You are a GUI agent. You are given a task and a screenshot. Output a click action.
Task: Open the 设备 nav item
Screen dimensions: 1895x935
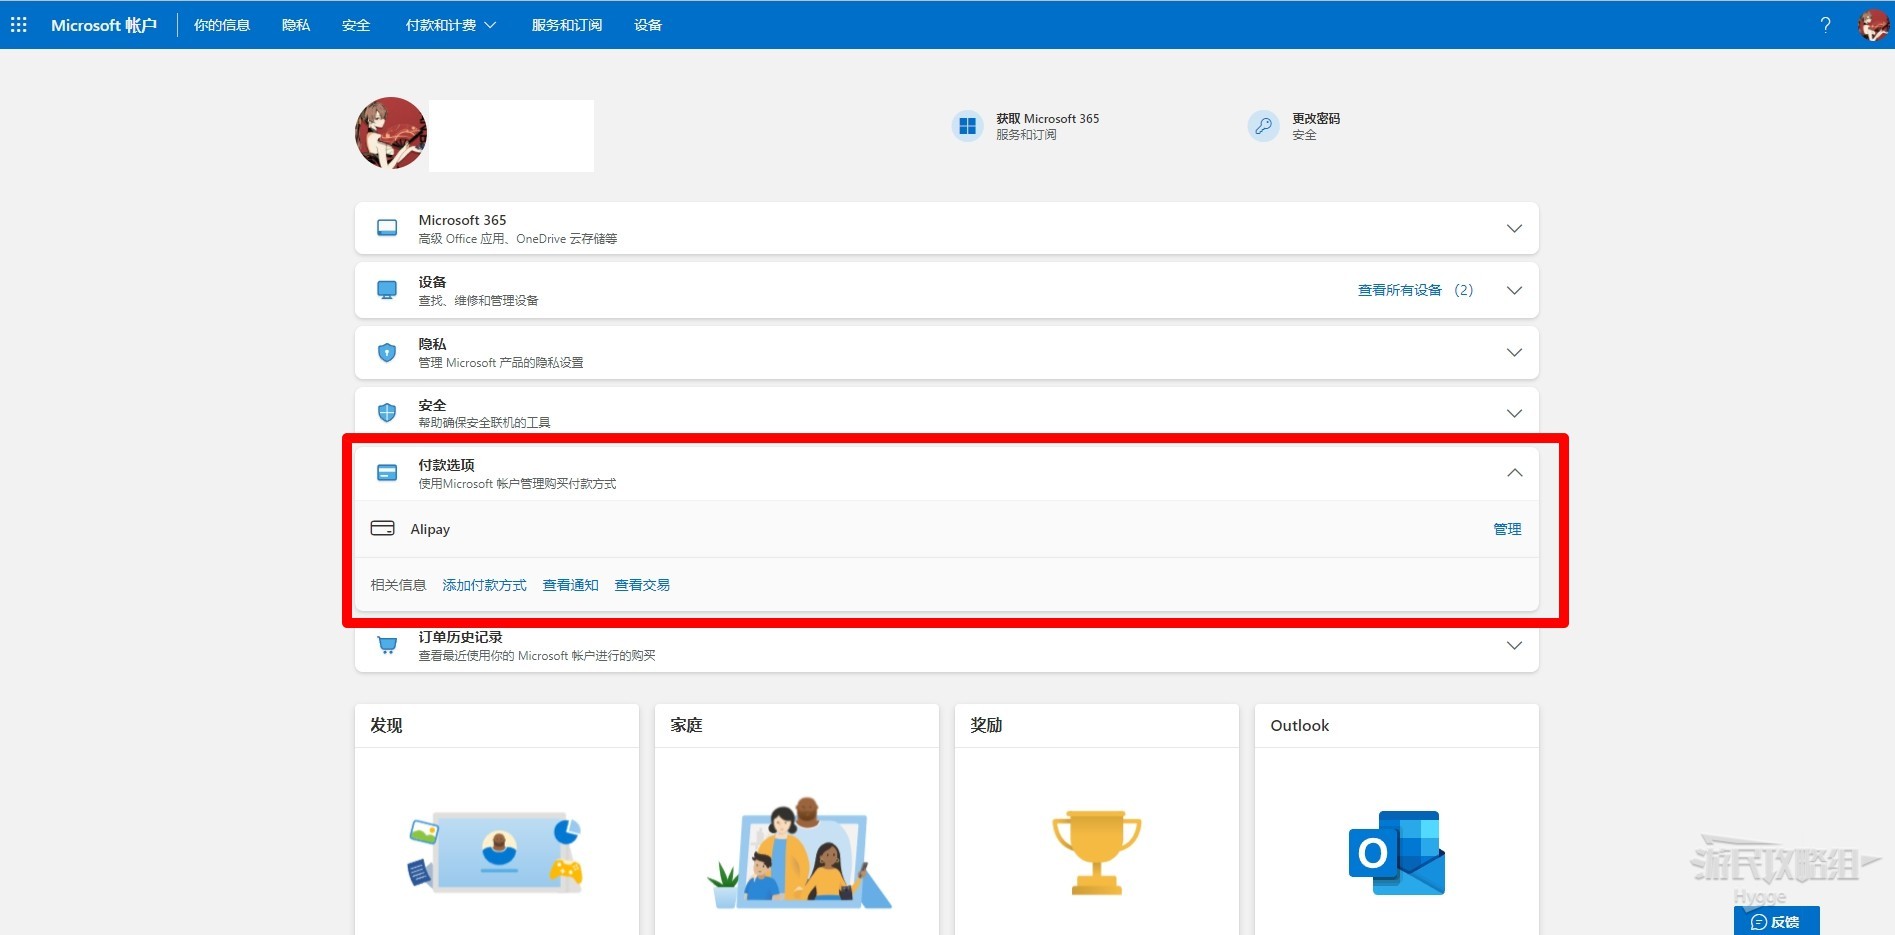tap(648, 25)
